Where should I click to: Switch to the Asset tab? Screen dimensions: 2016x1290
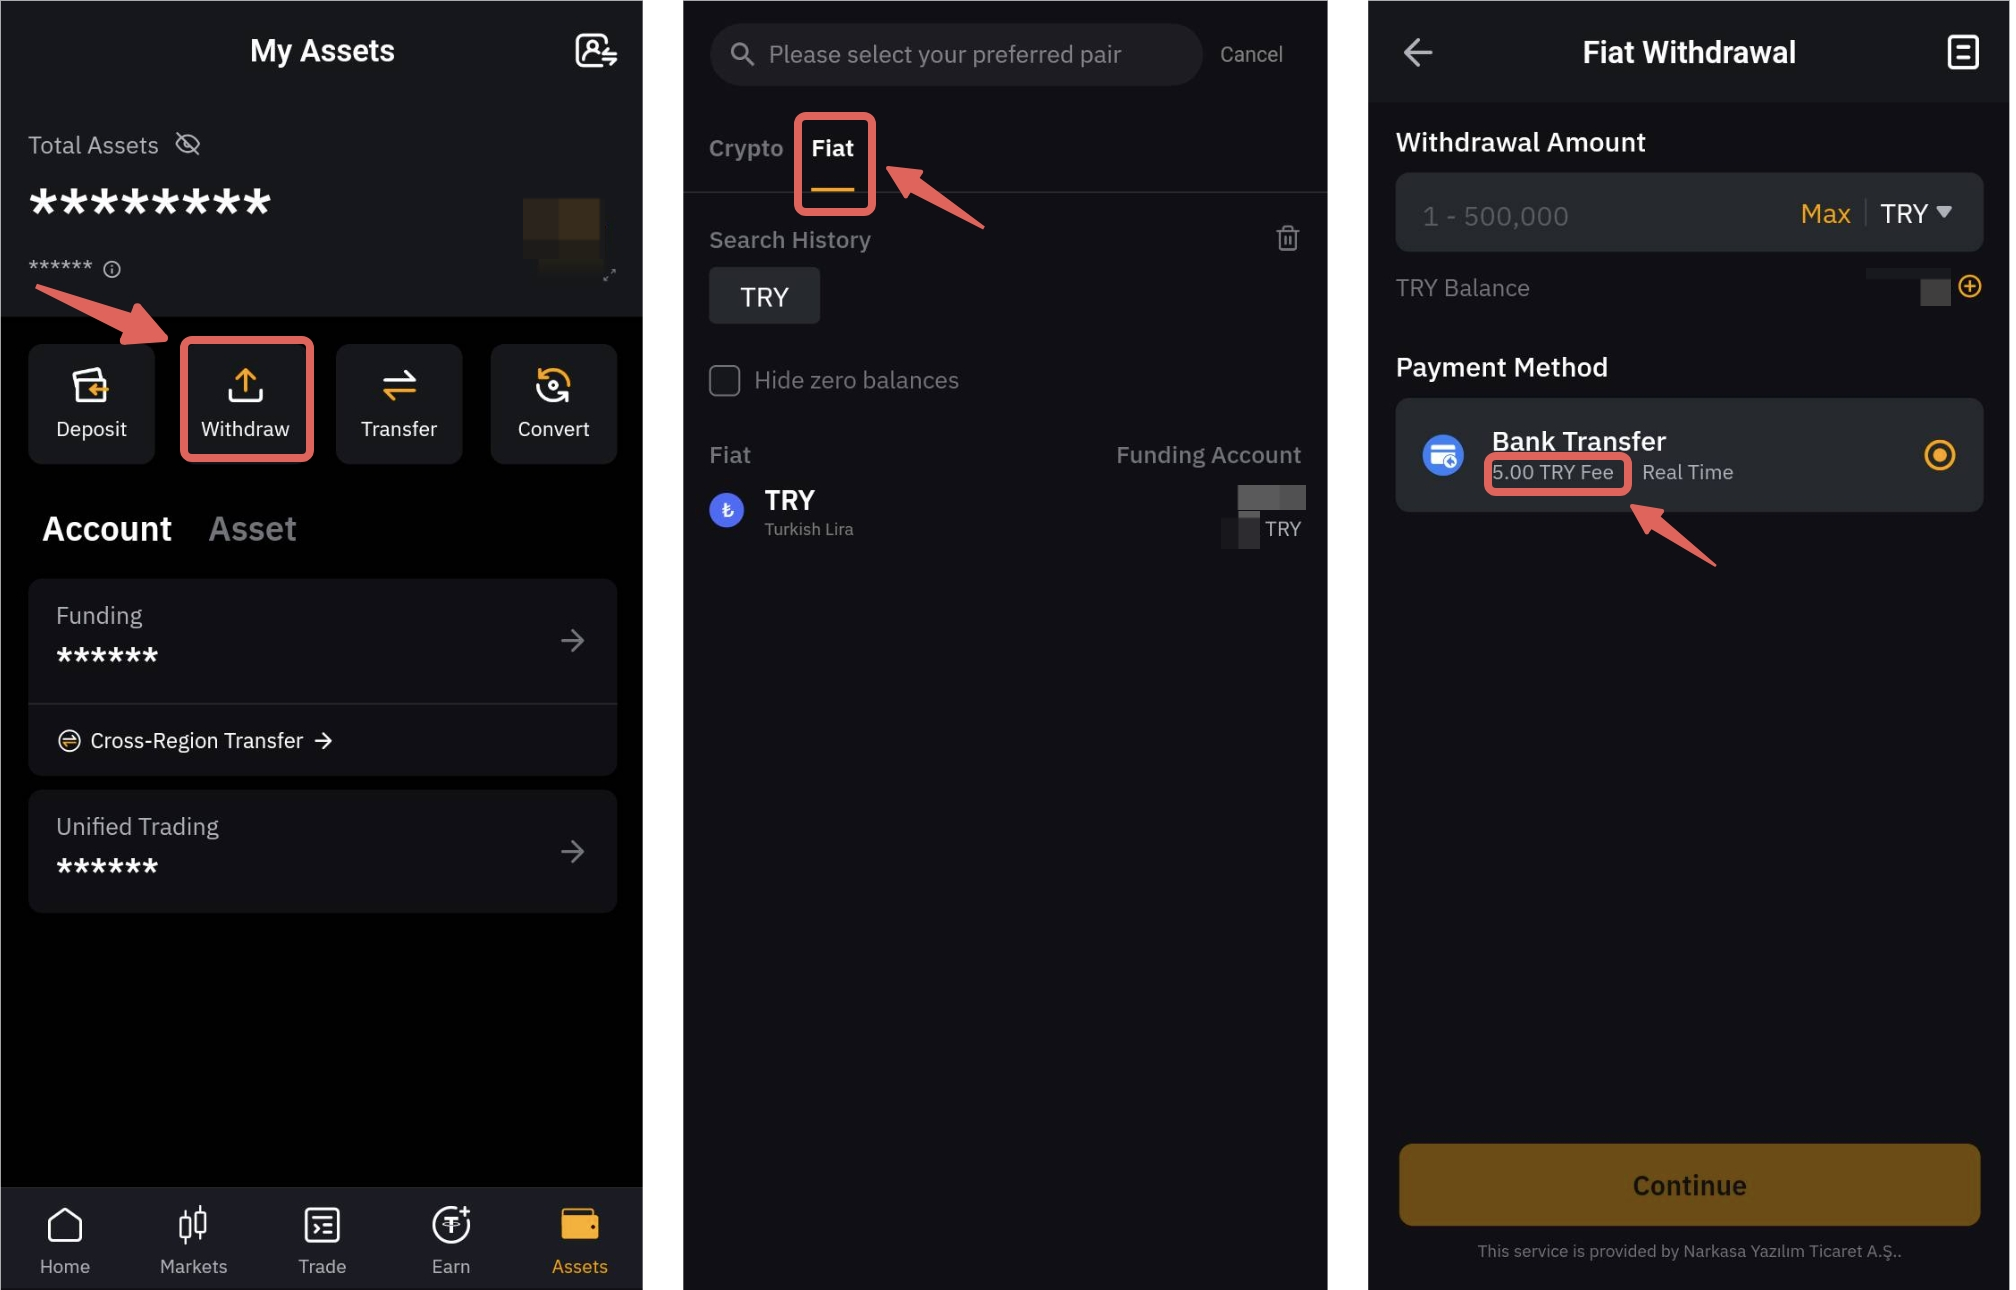(x=252, y=529)
